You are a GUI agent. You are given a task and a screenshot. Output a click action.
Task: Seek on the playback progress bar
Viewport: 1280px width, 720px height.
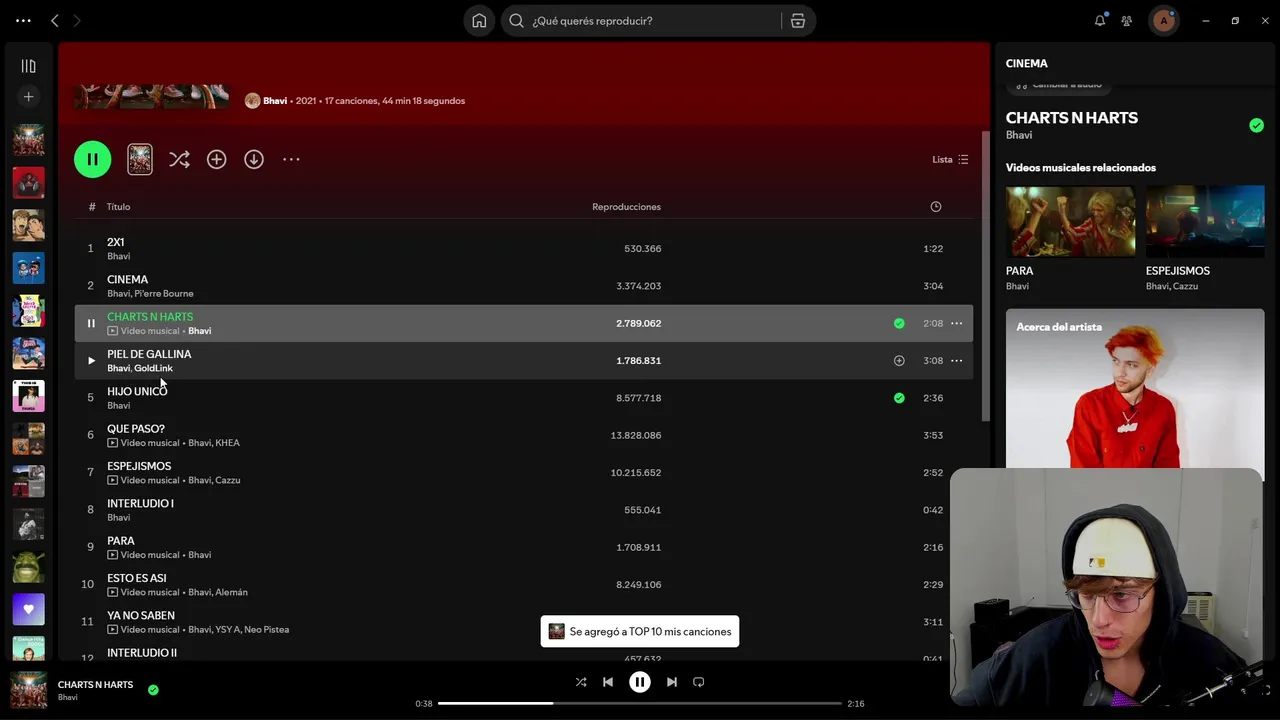click(x=640, y=704)
